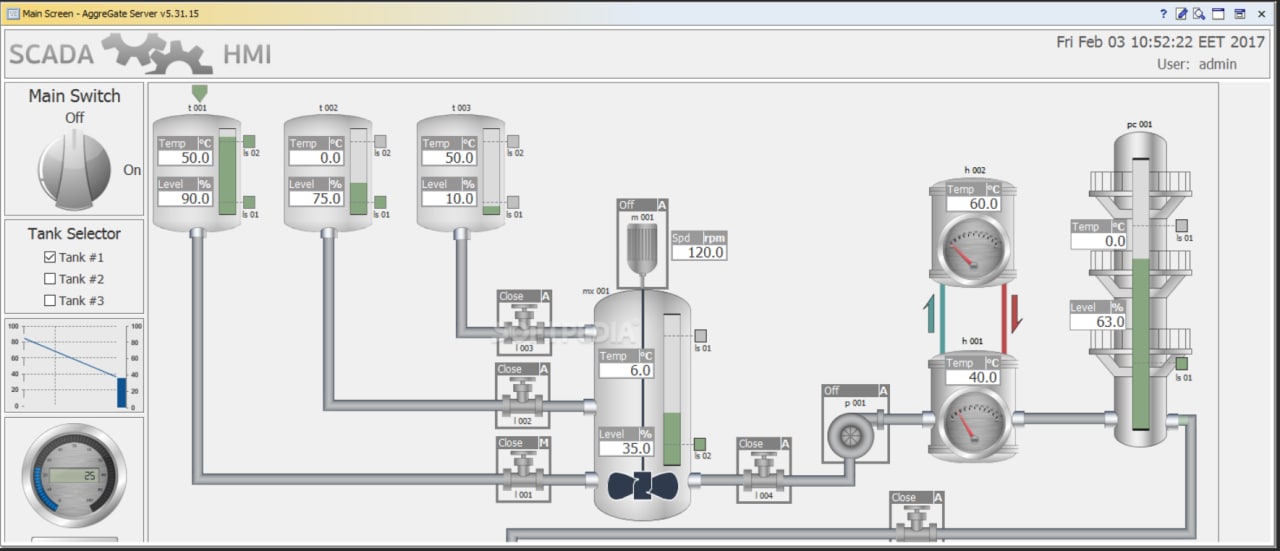Open the help question-mark icon
The width and height of the screenshot is (1280, 551).
[x=1163, y=14]
